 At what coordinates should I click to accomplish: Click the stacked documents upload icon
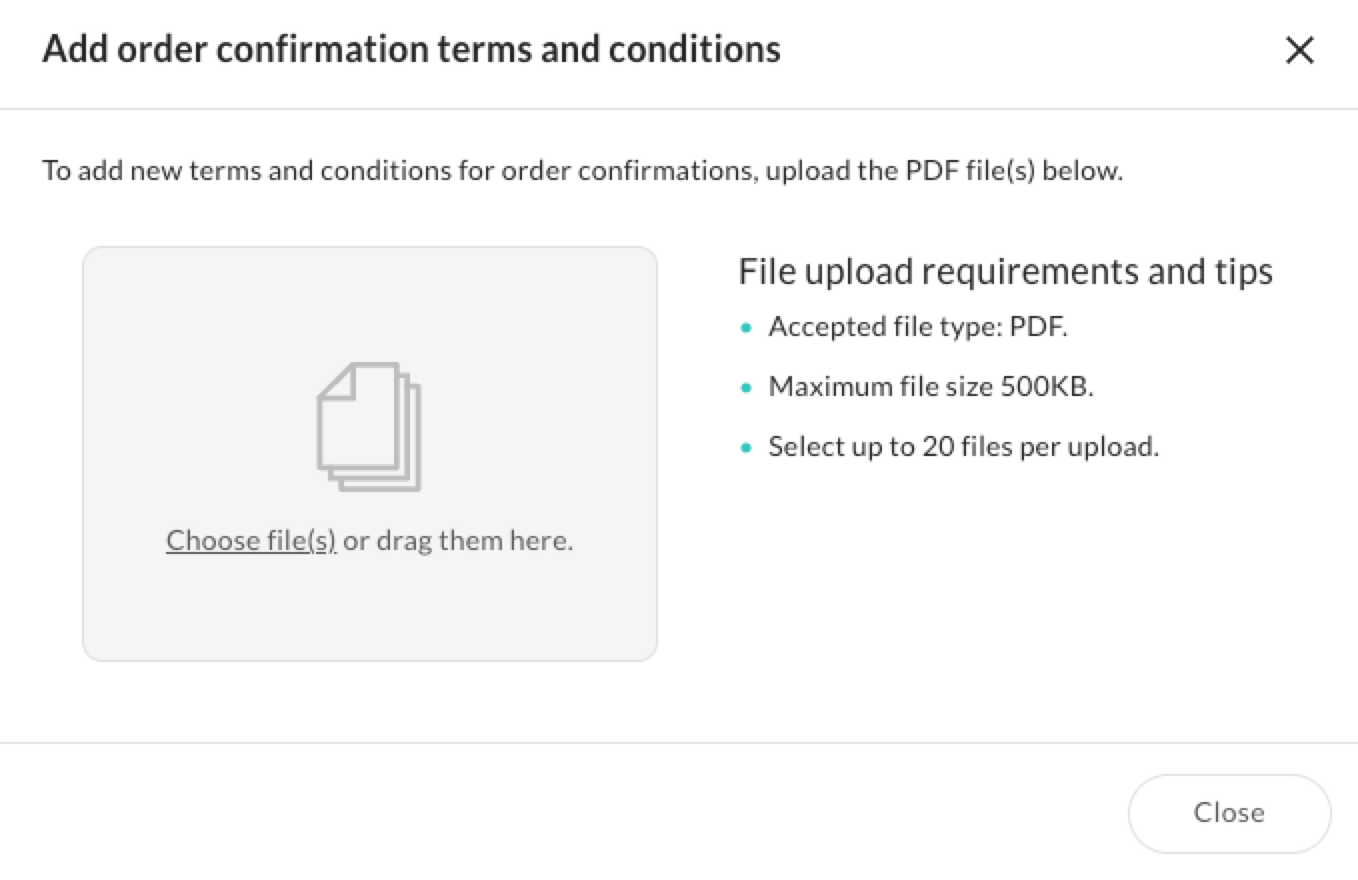[370, 424]
